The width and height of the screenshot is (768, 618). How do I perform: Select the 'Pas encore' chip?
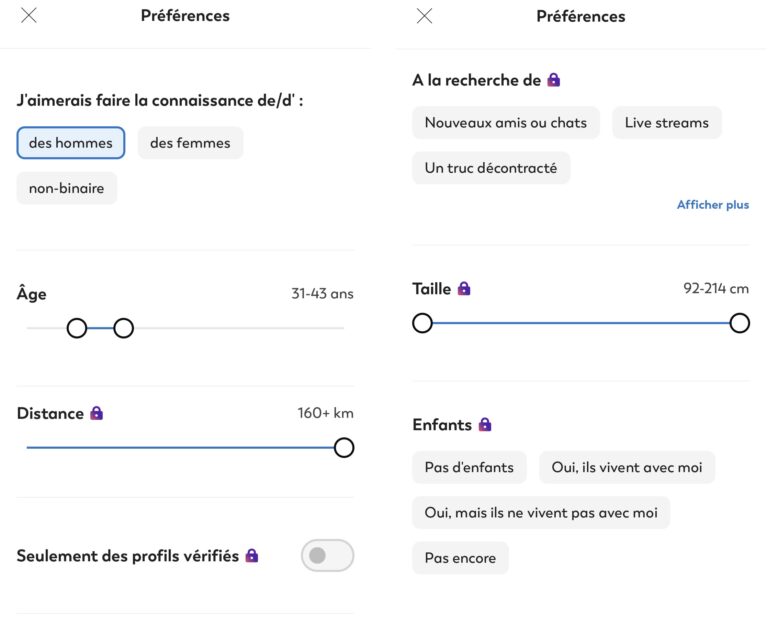pos(460,558)
